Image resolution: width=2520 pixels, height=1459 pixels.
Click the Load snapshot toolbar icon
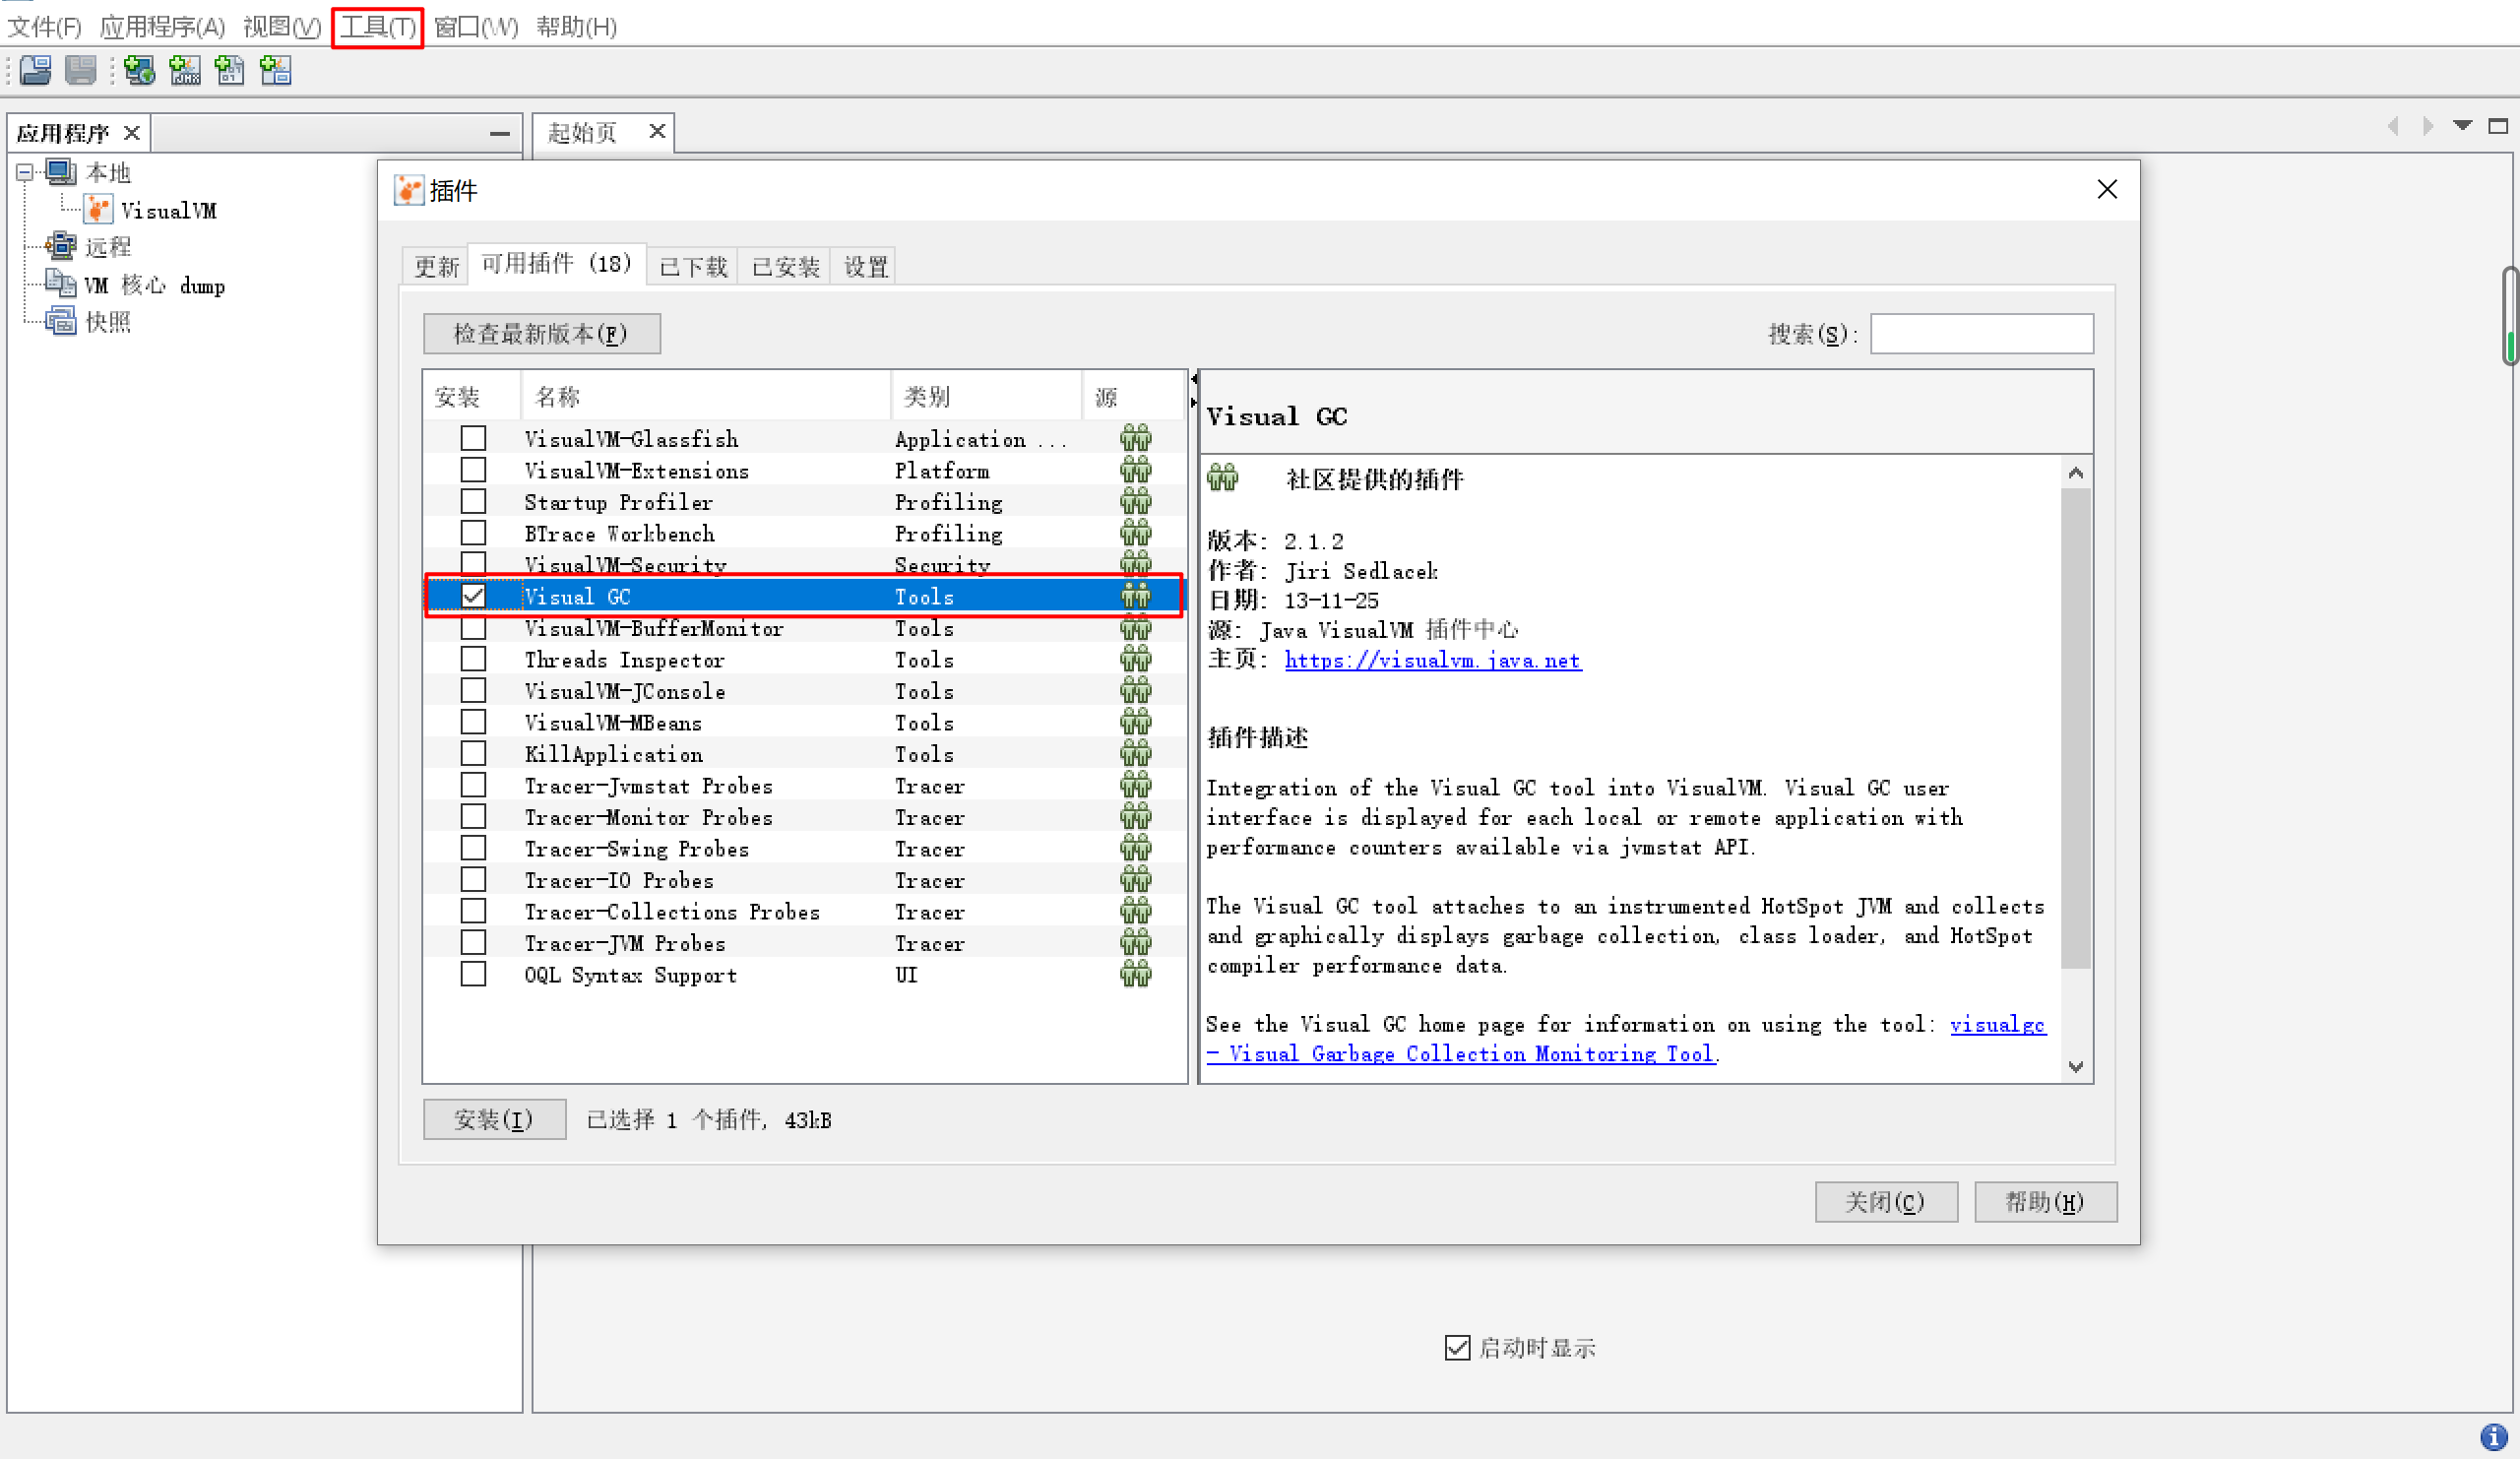[x=36, y=70]
